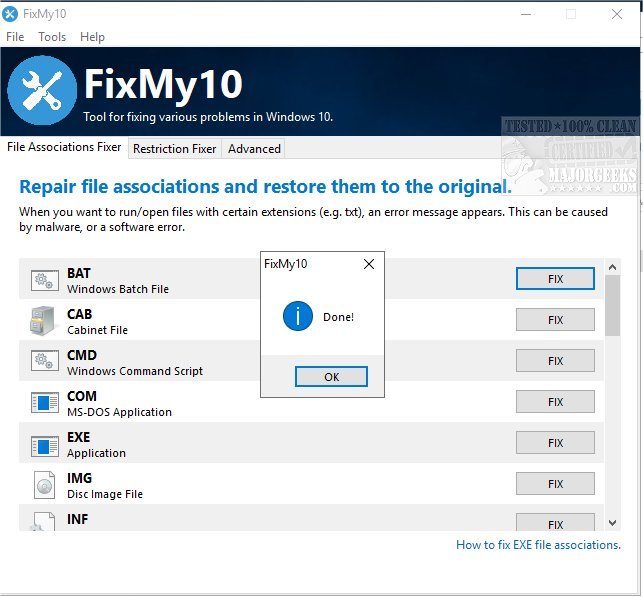
Task: Click the EXE row label
Action: (79, 437)
